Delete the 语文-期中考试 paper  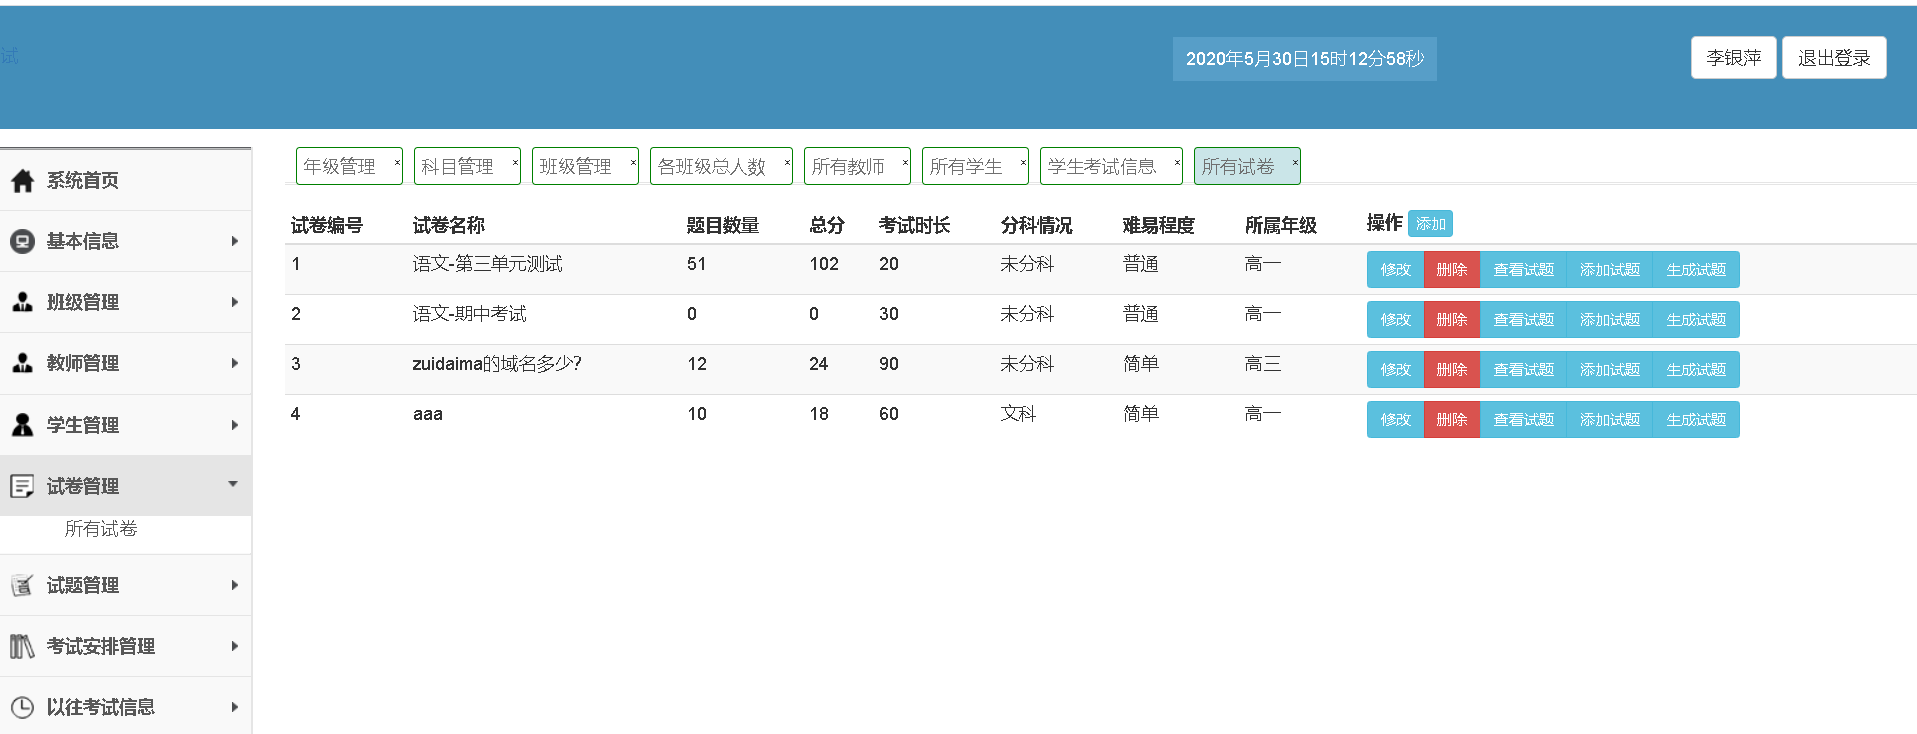(x=1452, y=320)
